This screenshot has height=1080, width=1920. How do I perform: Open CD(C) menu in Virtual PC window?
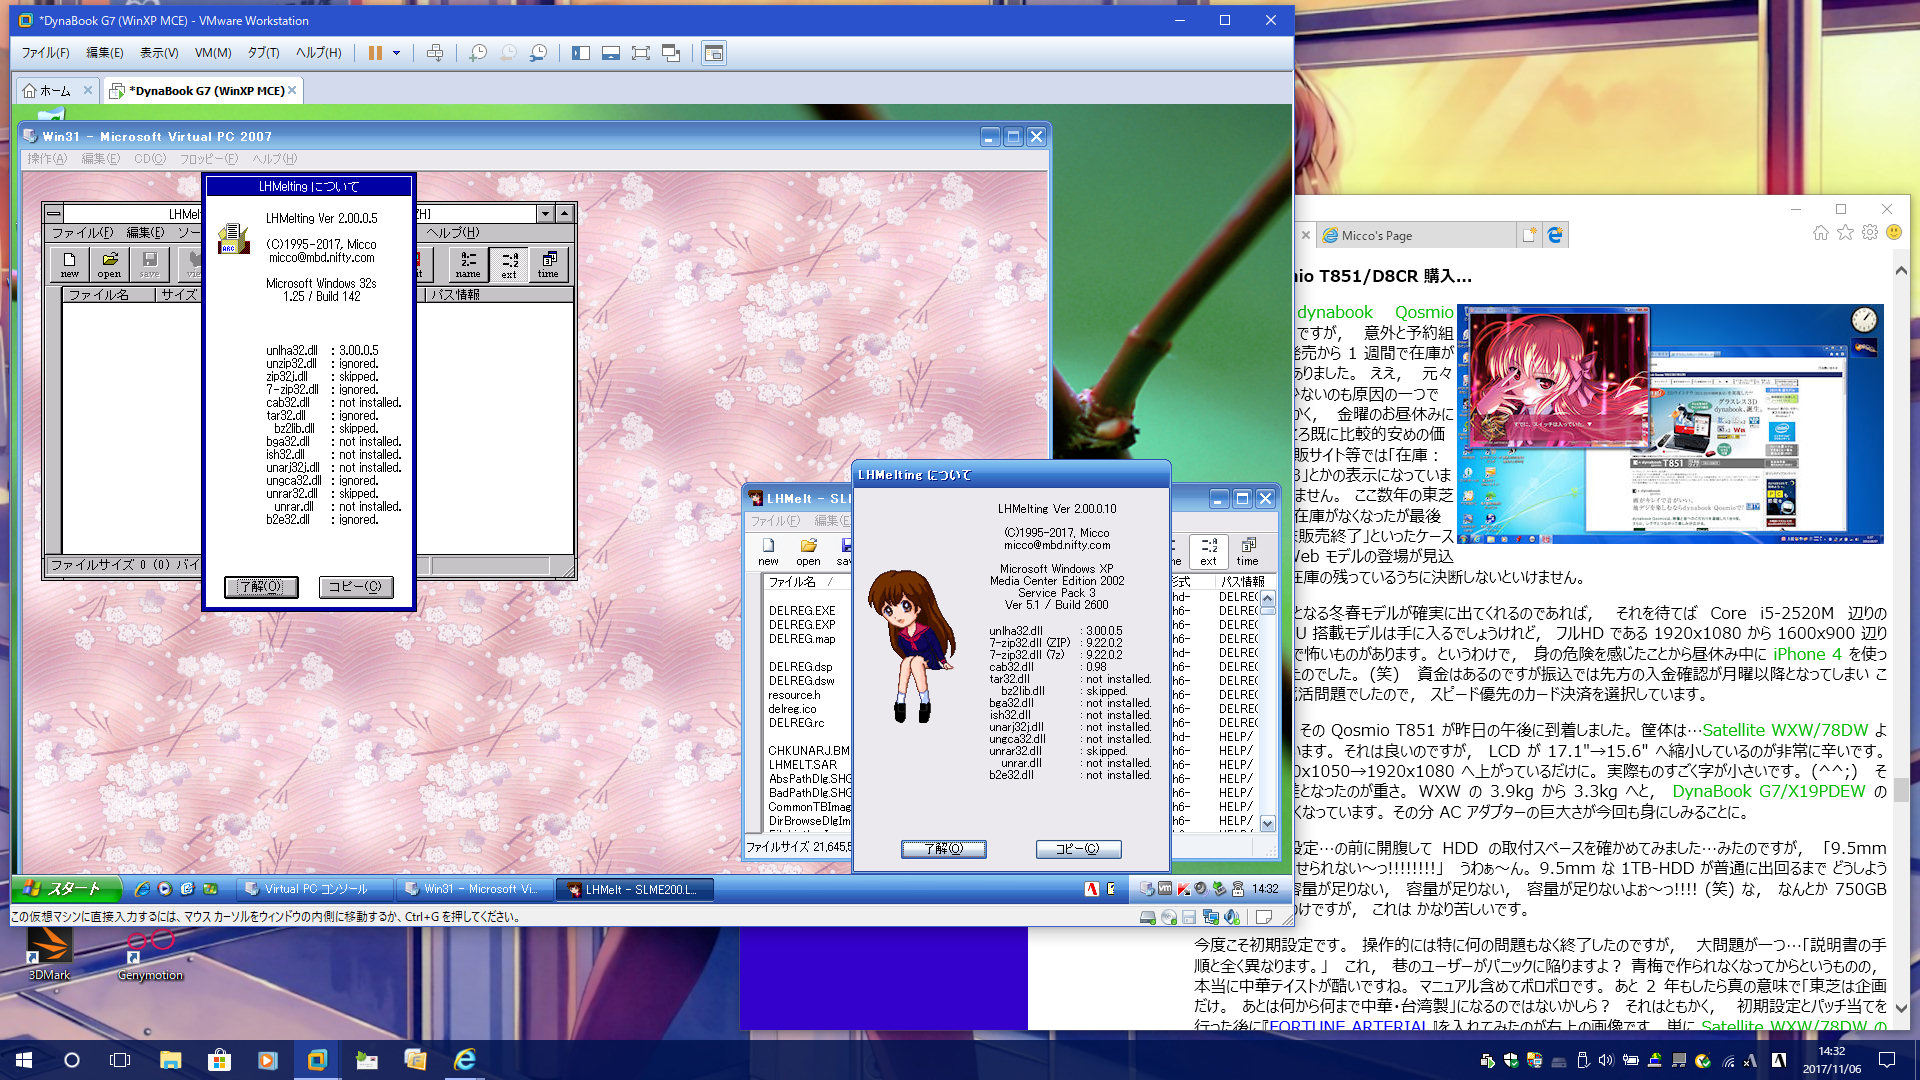pyautogui.click(x=150, y=159)
